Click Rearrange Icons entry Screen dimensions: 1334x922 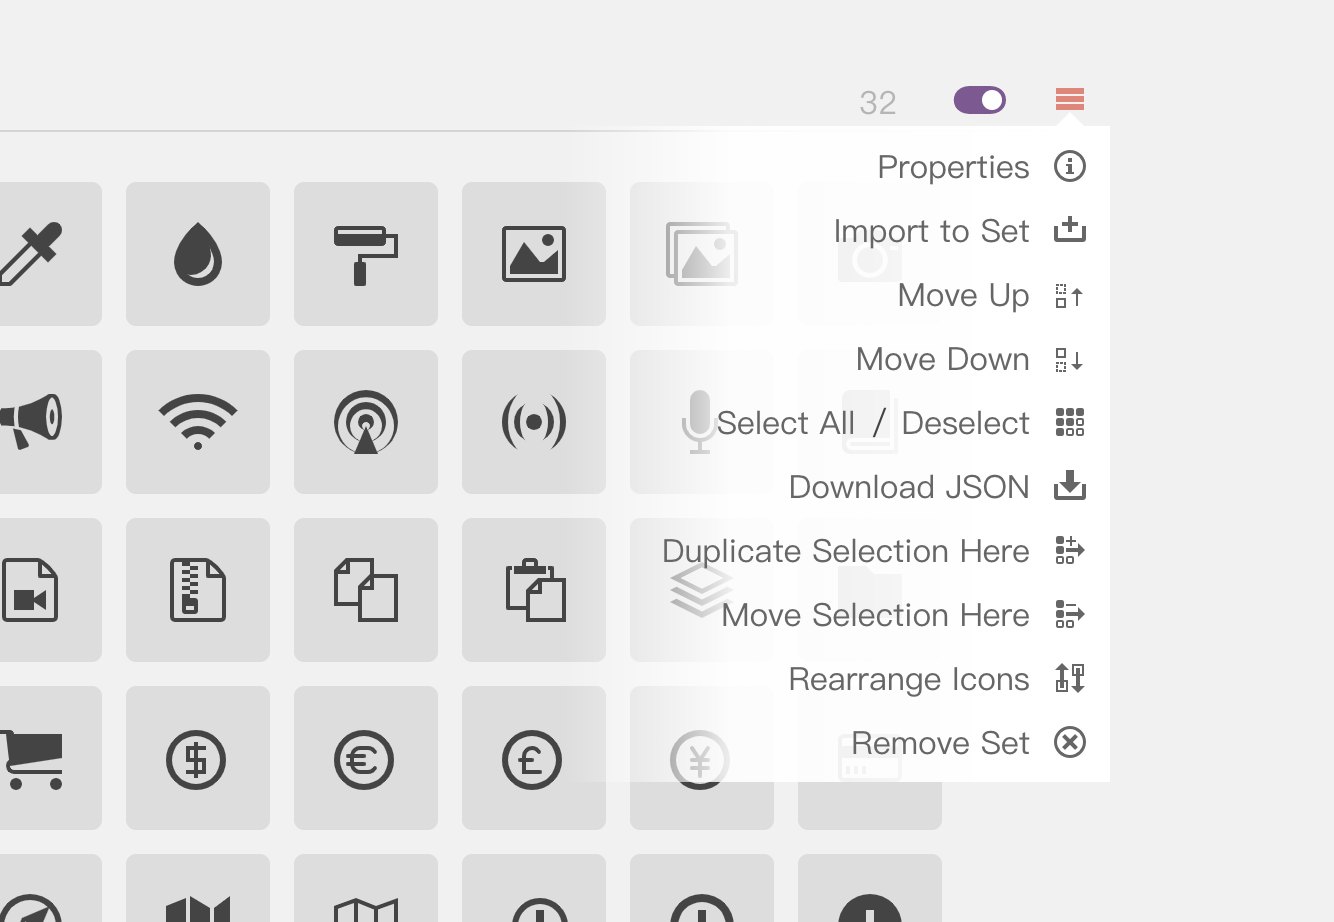(x=909, y=679)
